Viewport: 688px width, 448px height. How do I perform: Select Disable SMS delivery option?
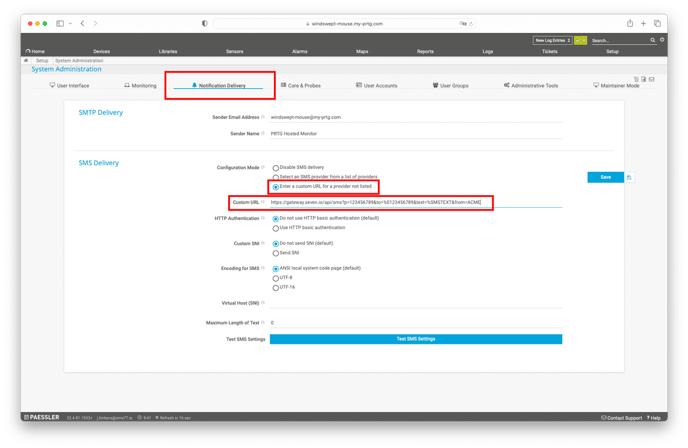point(276,168)
